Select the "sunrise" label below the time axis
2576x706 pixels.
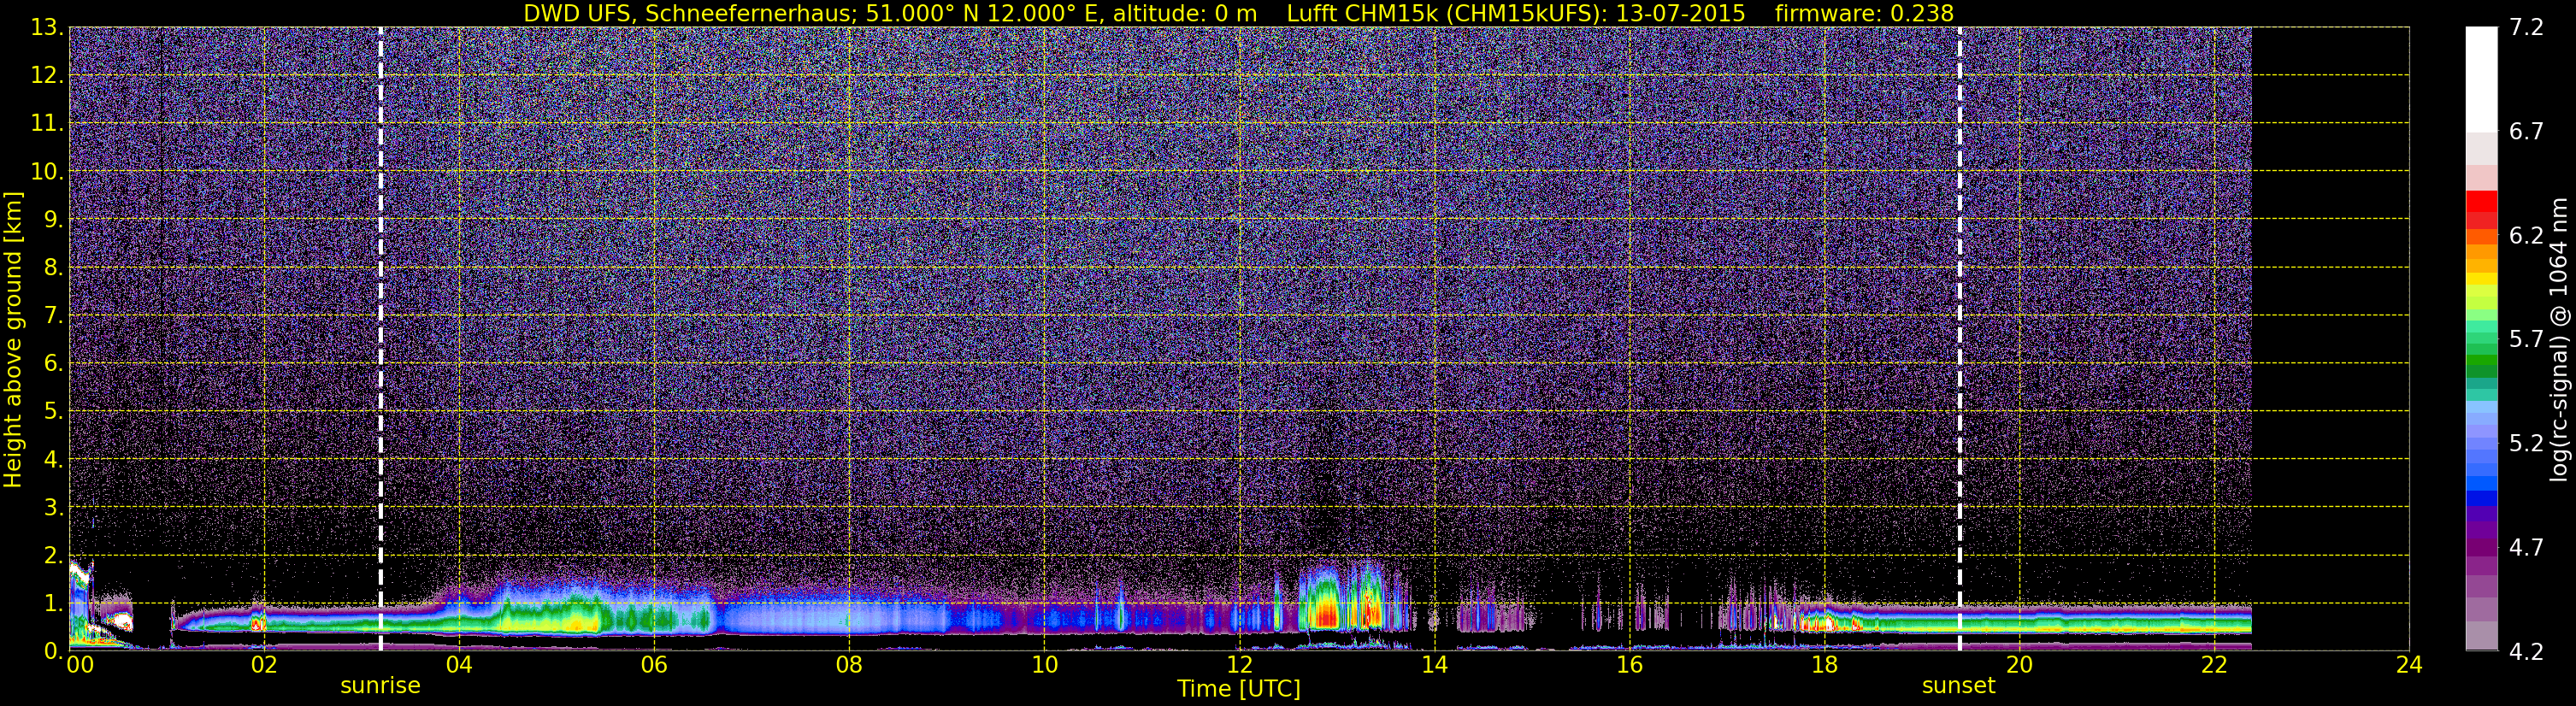click(x=380, y=686)
